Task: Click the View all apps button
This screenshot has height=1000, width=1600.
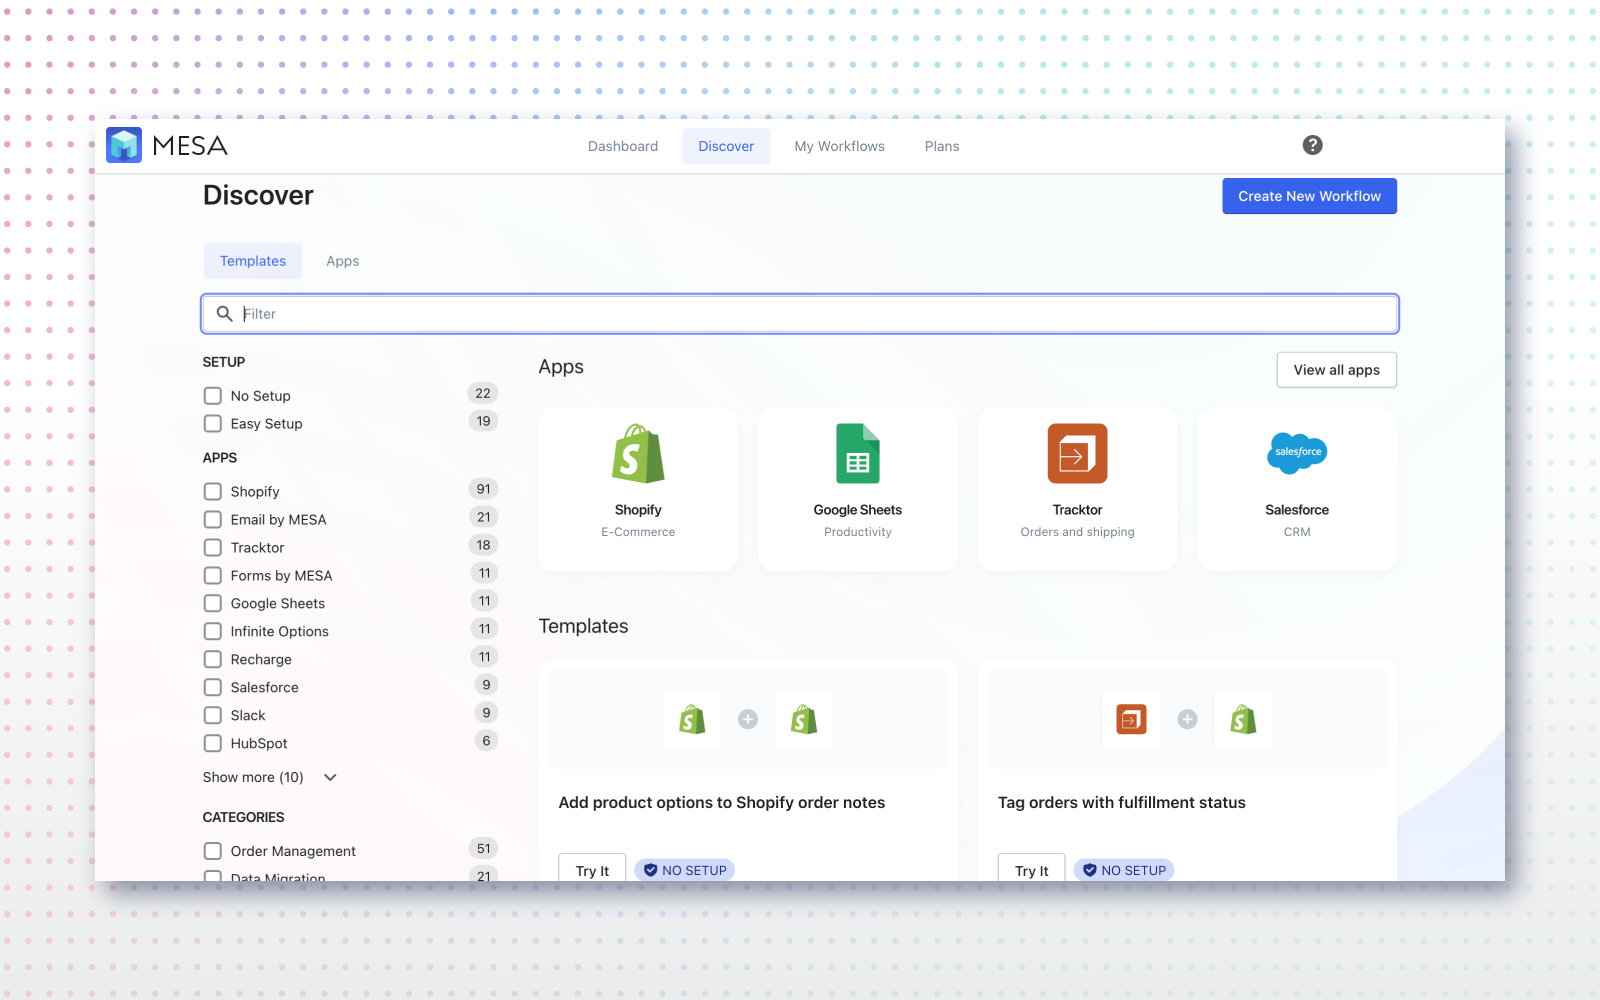Action: 1336,370
